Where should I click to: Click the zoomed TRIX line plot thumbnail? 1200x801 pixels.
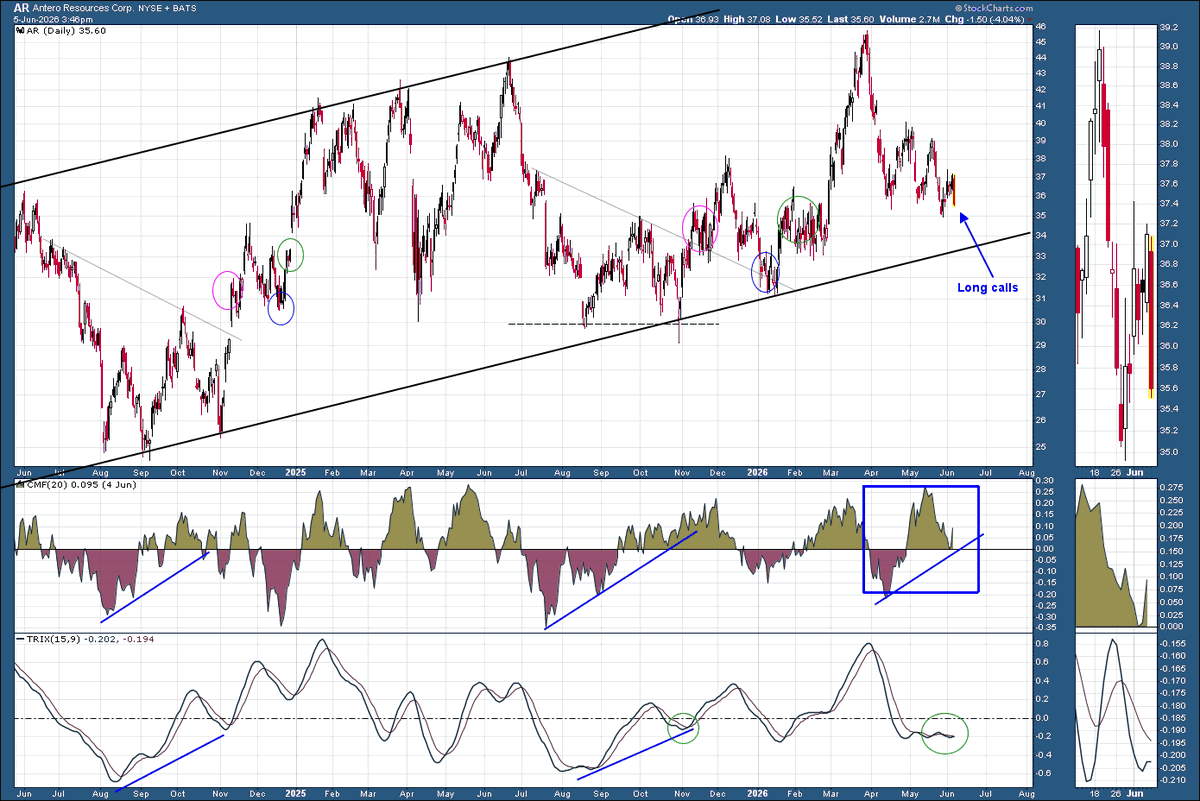click(x=1114, y=710)
